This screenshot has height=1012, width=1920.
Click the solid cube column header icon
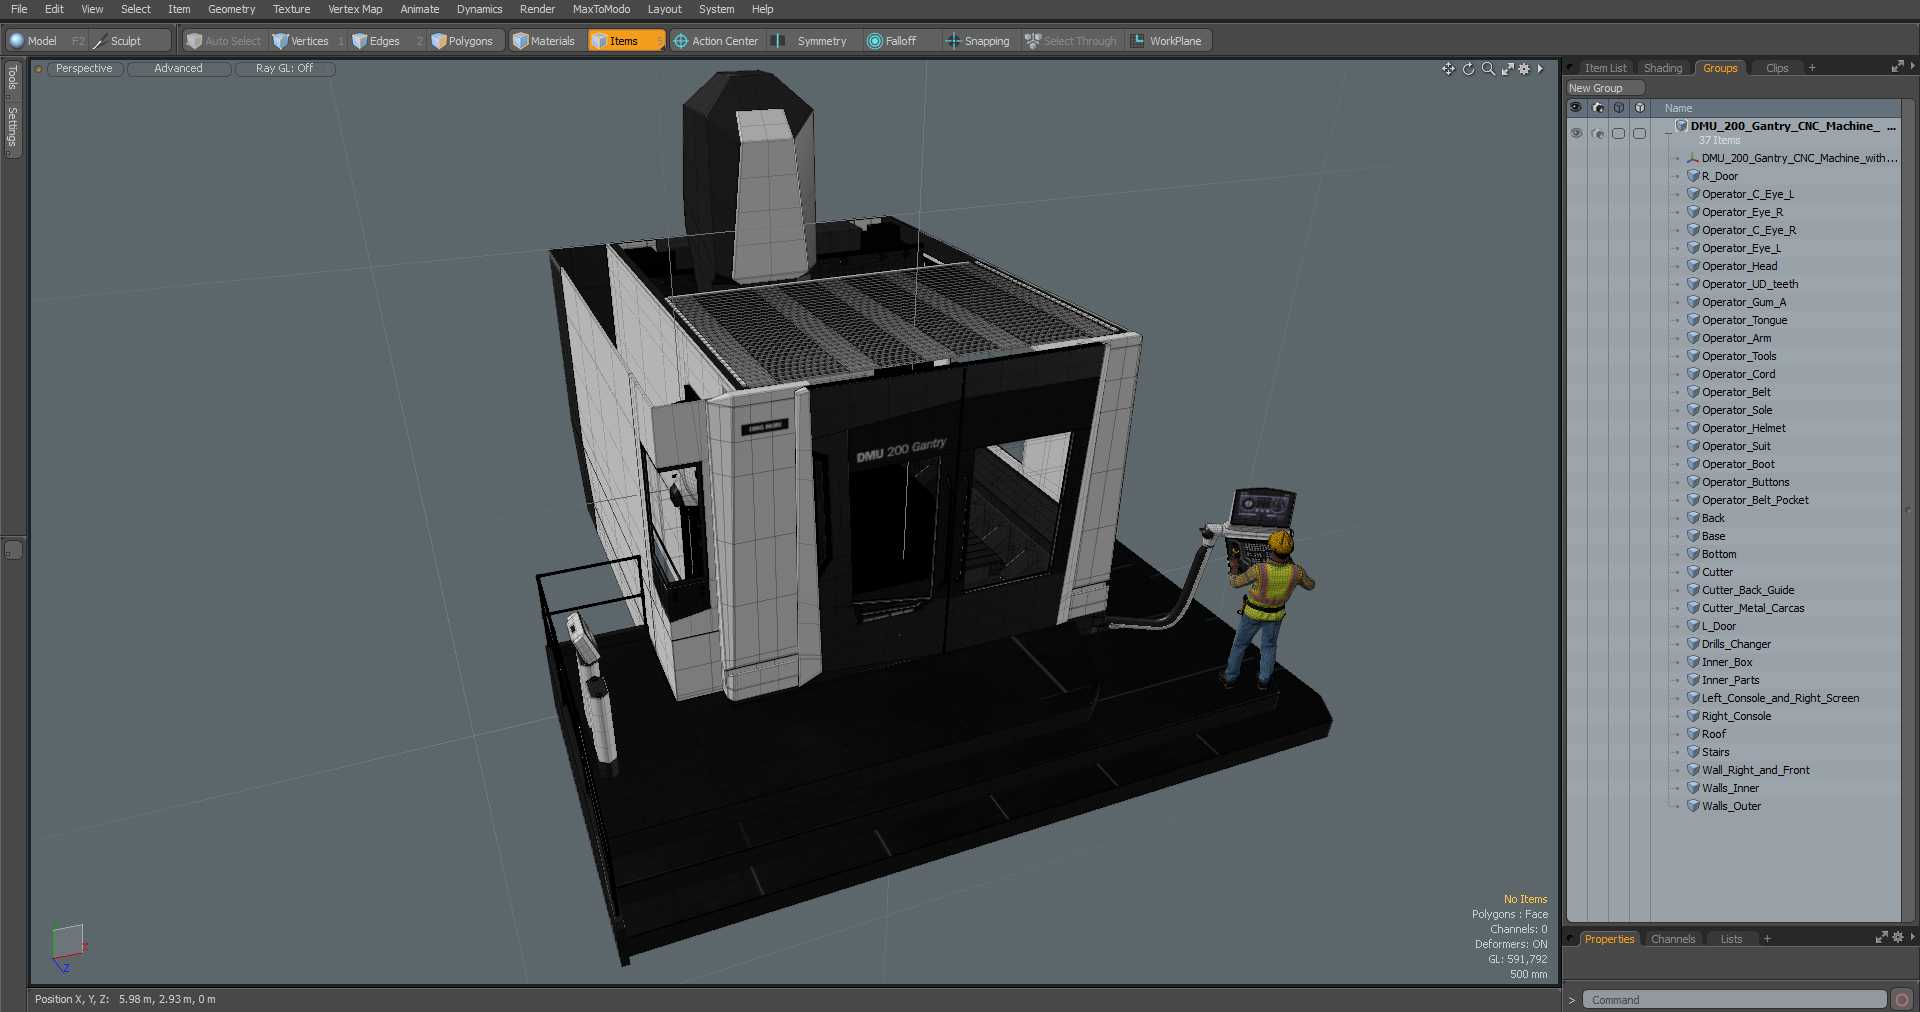click(x=1640, y=108)
